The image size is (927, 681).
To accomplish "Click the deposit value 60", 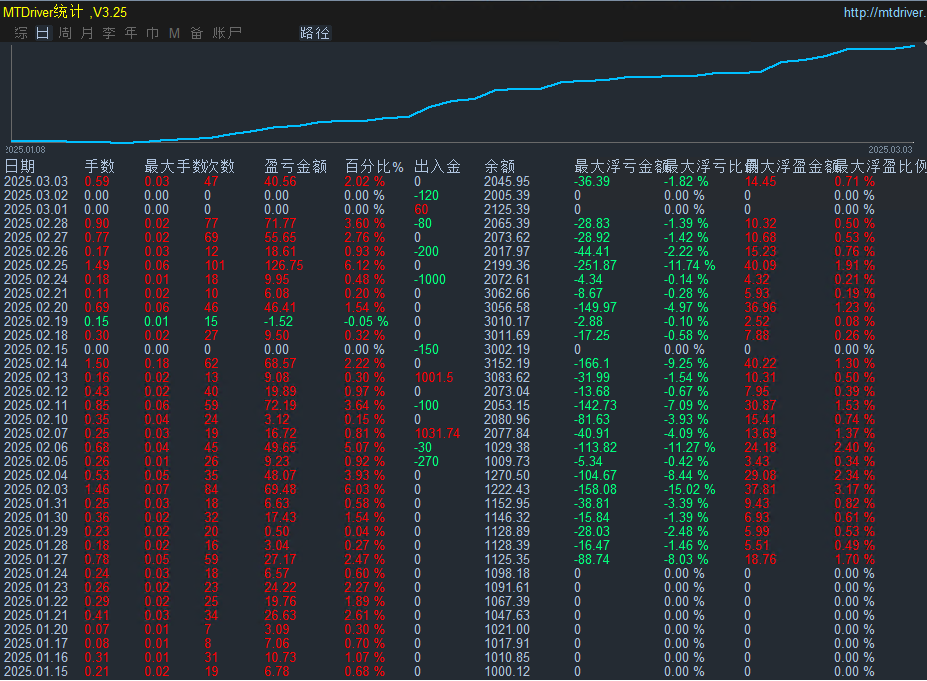I will point(422,209).
